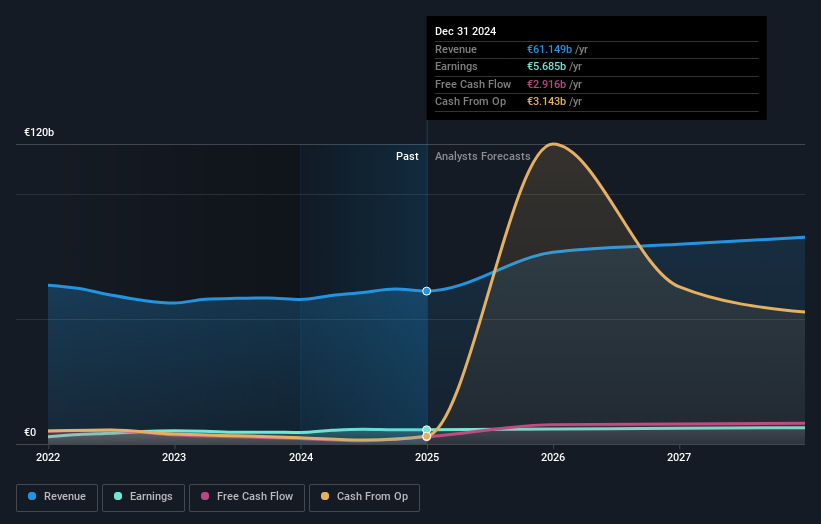Click the 2026 axis label

pyautogui.click(x=553, y=457)
